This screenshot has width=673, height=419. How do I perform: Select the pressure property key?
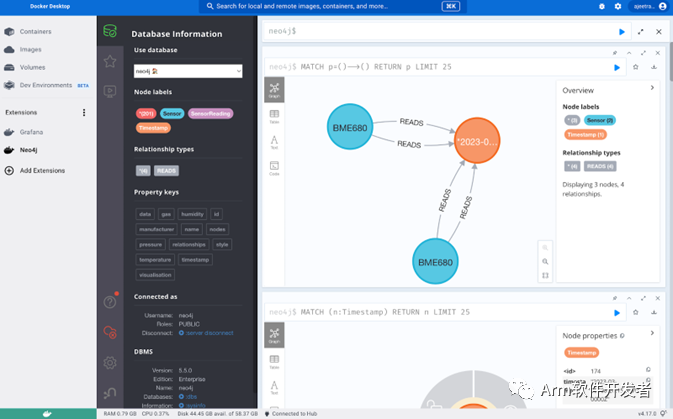click(151, 245)
